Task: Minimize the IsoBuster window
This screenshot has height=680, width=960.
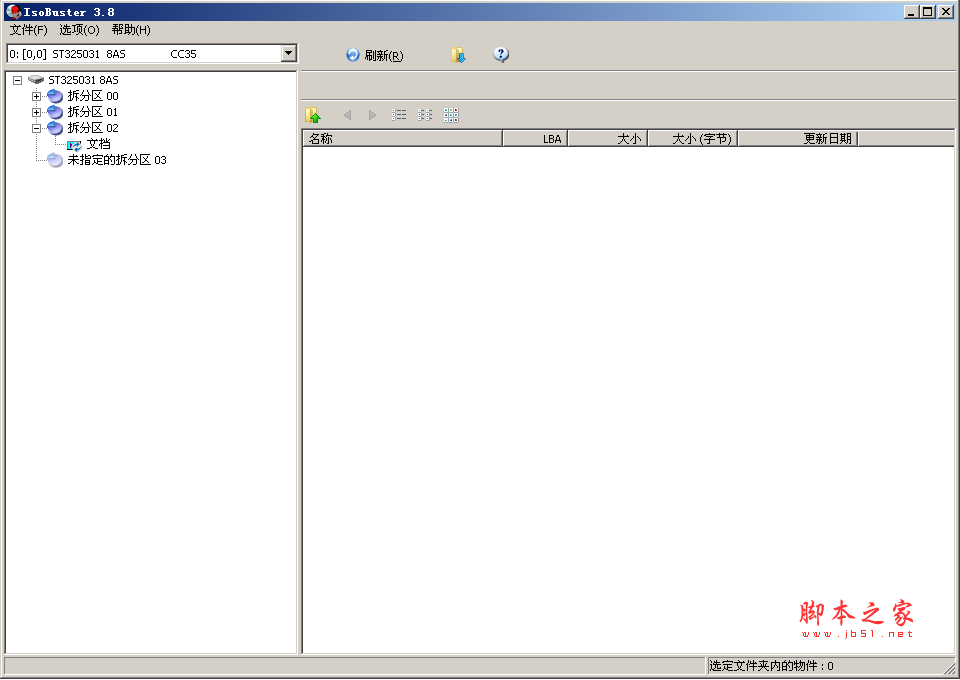Action: click(x=911, y=12)
